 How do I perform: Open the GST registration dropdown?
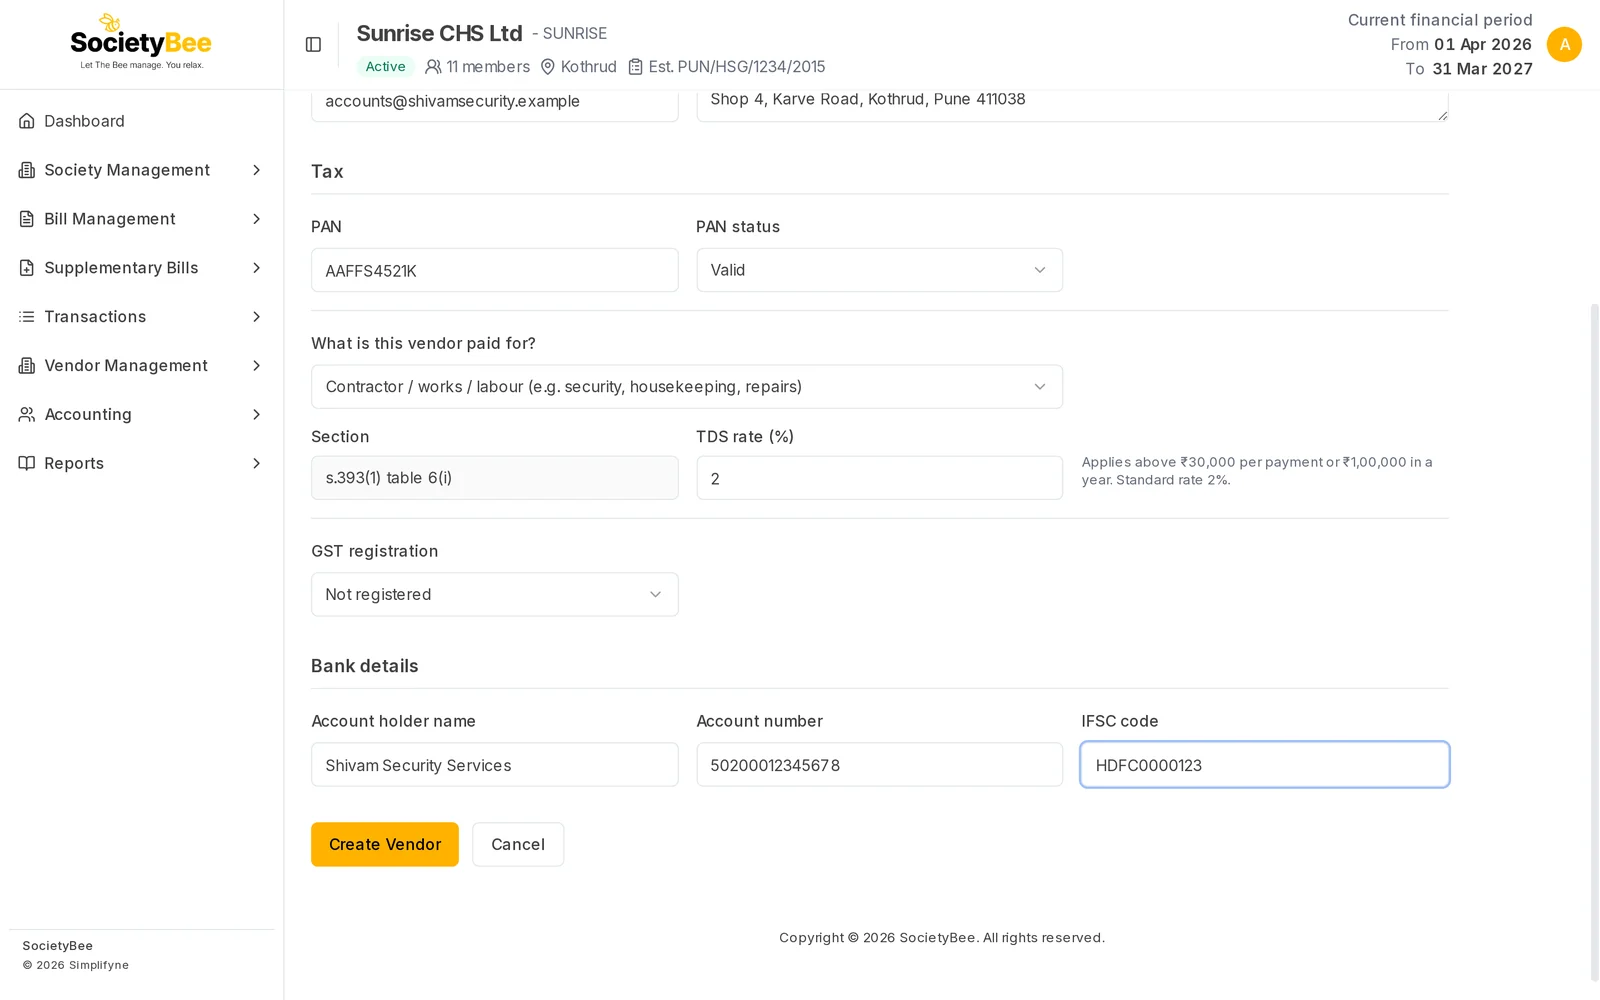click(495, 594)
